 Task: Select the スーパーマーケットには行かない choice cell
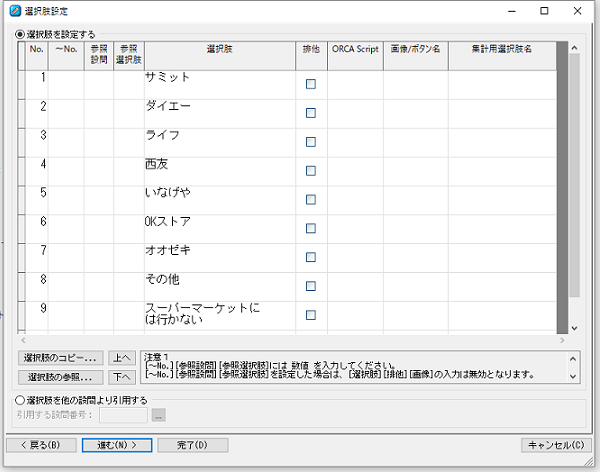click(x=220, y=316)
